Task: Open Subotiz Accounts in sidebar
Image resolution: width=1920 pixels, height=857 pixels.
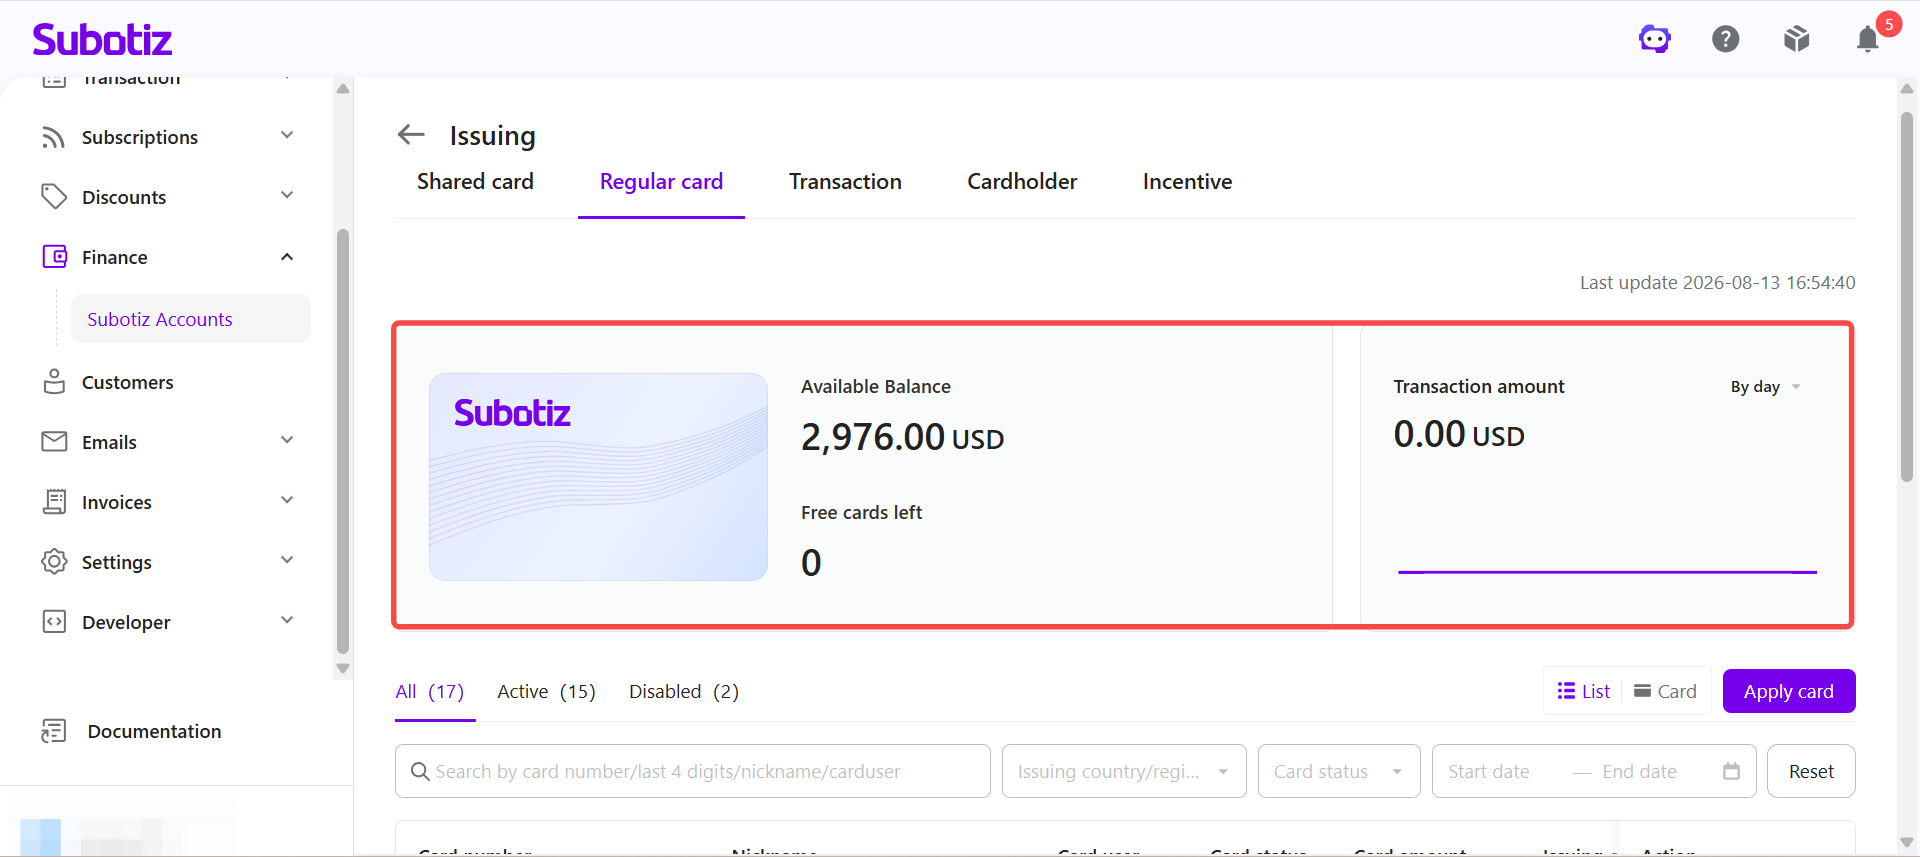Action: click(x=191, y=319)
